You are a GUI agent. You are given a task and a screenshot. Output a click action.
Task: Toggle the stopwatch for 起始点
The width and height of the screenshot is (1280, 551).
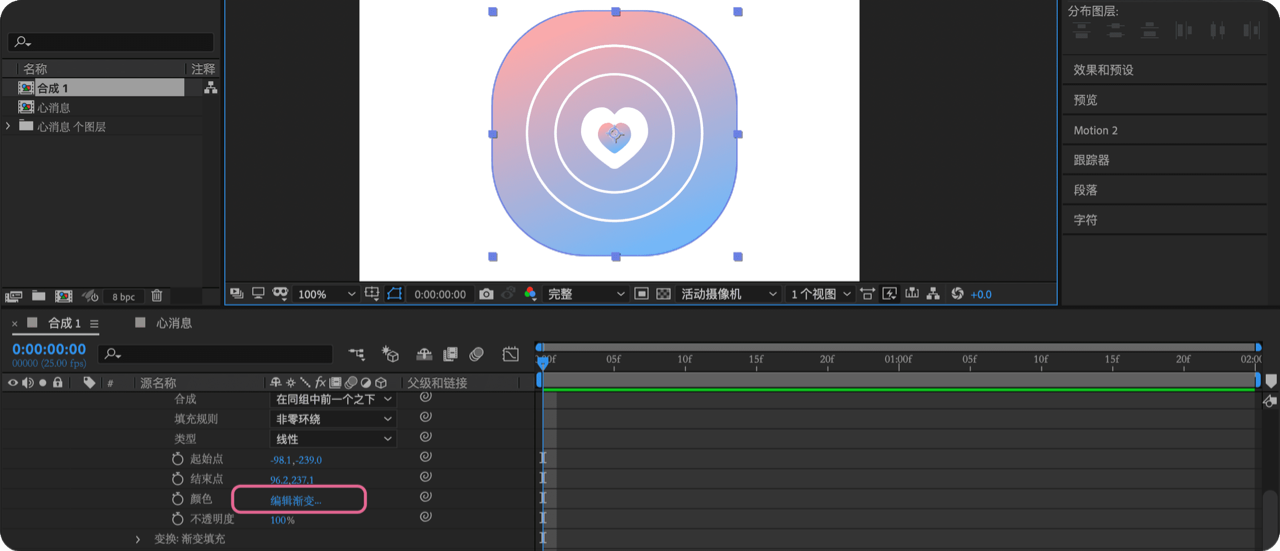(x=178, y=459)
